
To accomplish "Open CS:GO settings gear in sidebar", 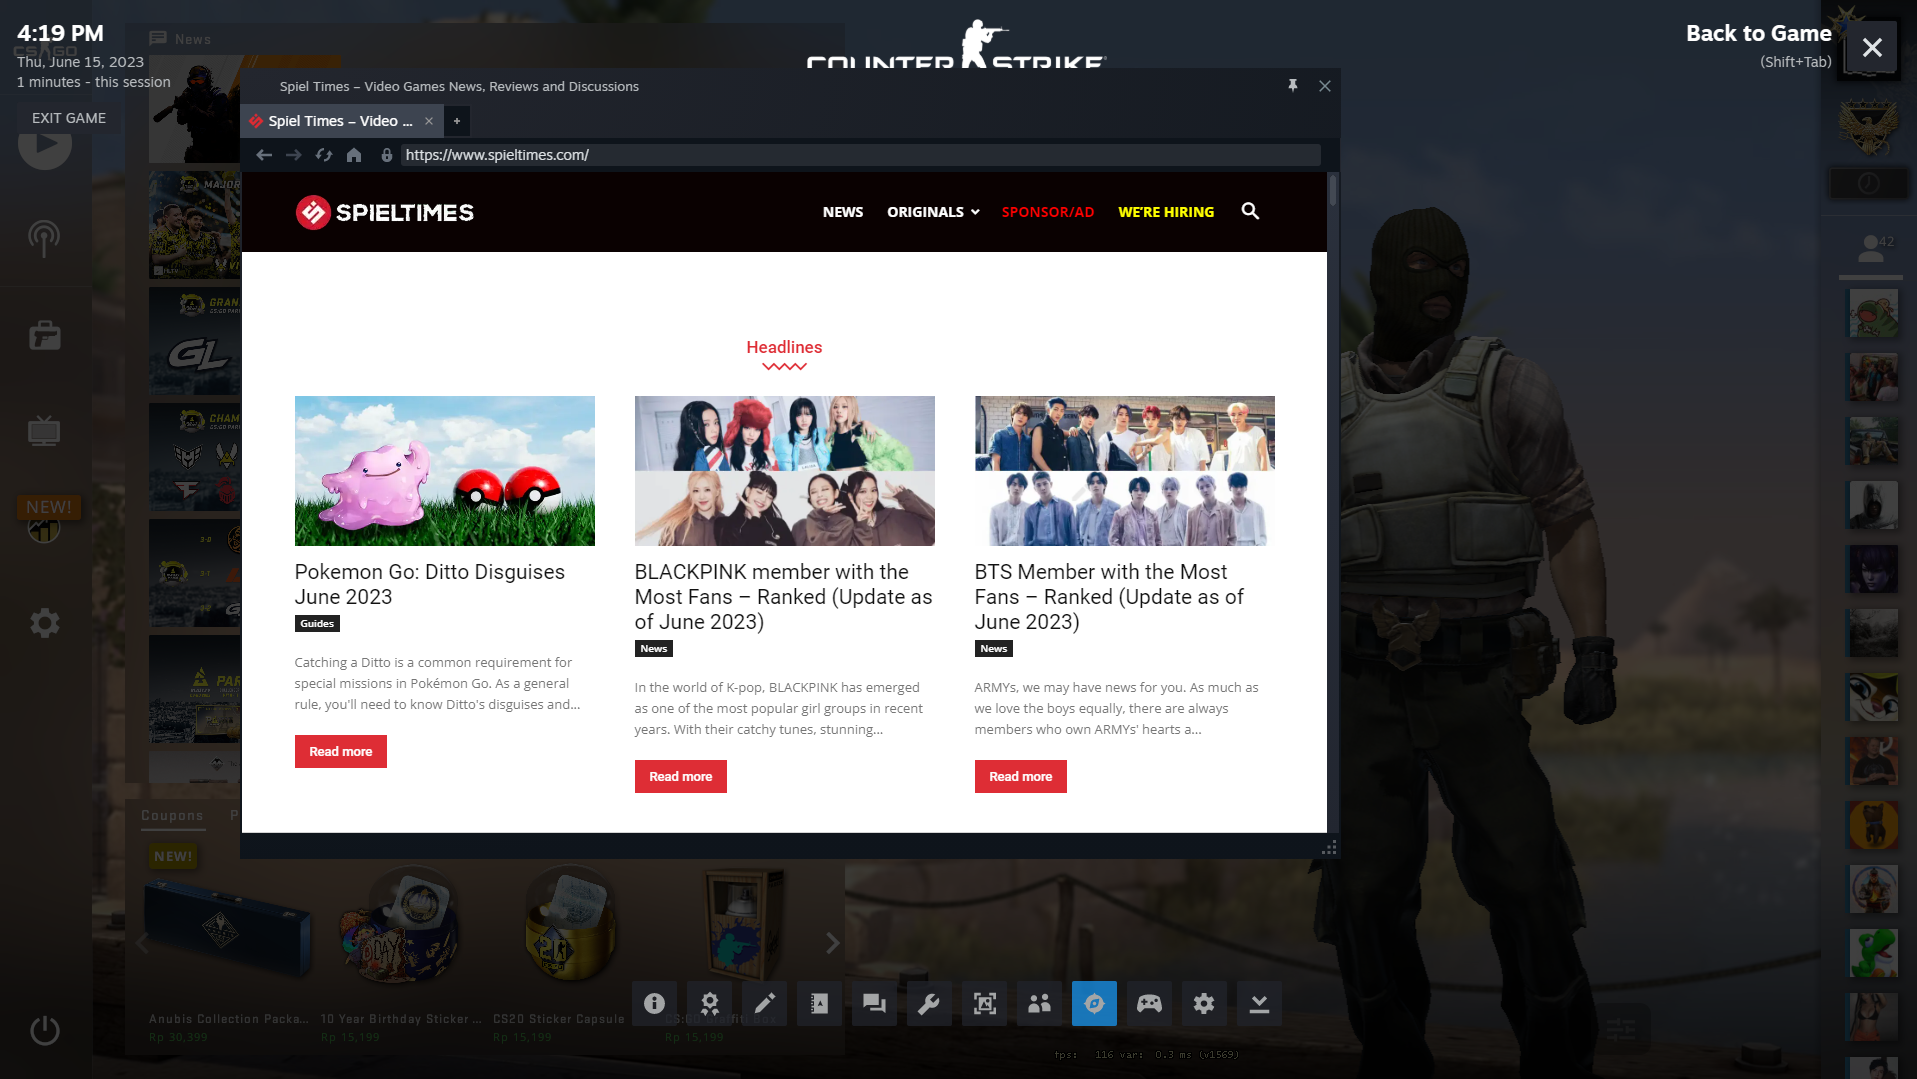I will click(44, 623).
